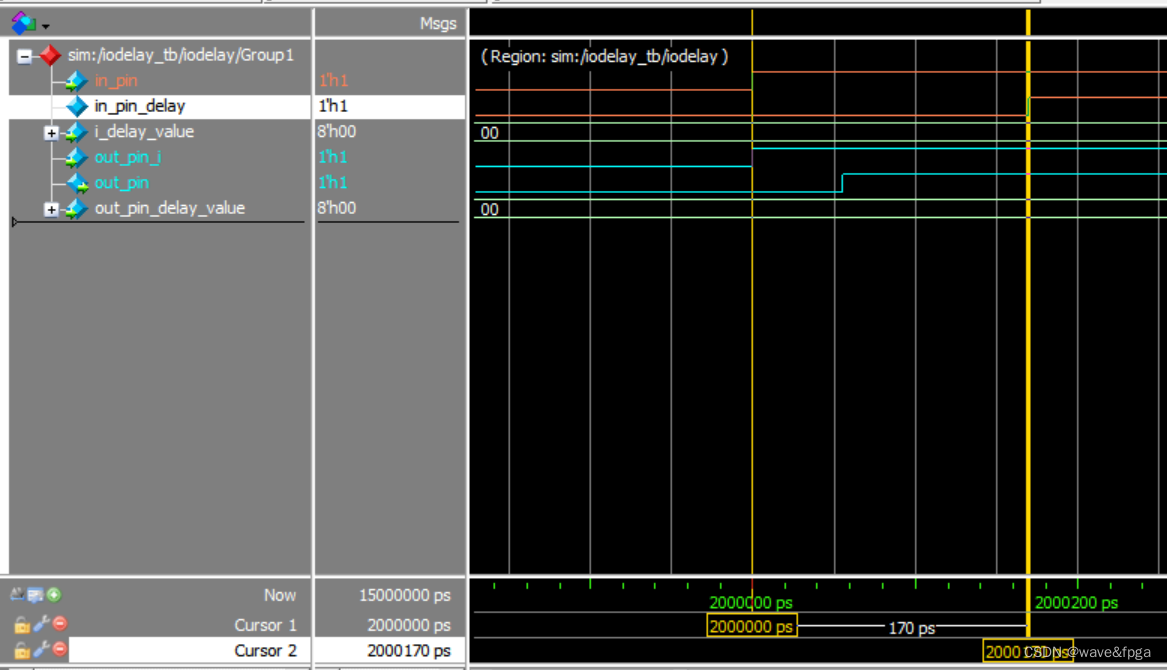
Task: Select the Cursor 2 label
Action: (x=265, y=651)
